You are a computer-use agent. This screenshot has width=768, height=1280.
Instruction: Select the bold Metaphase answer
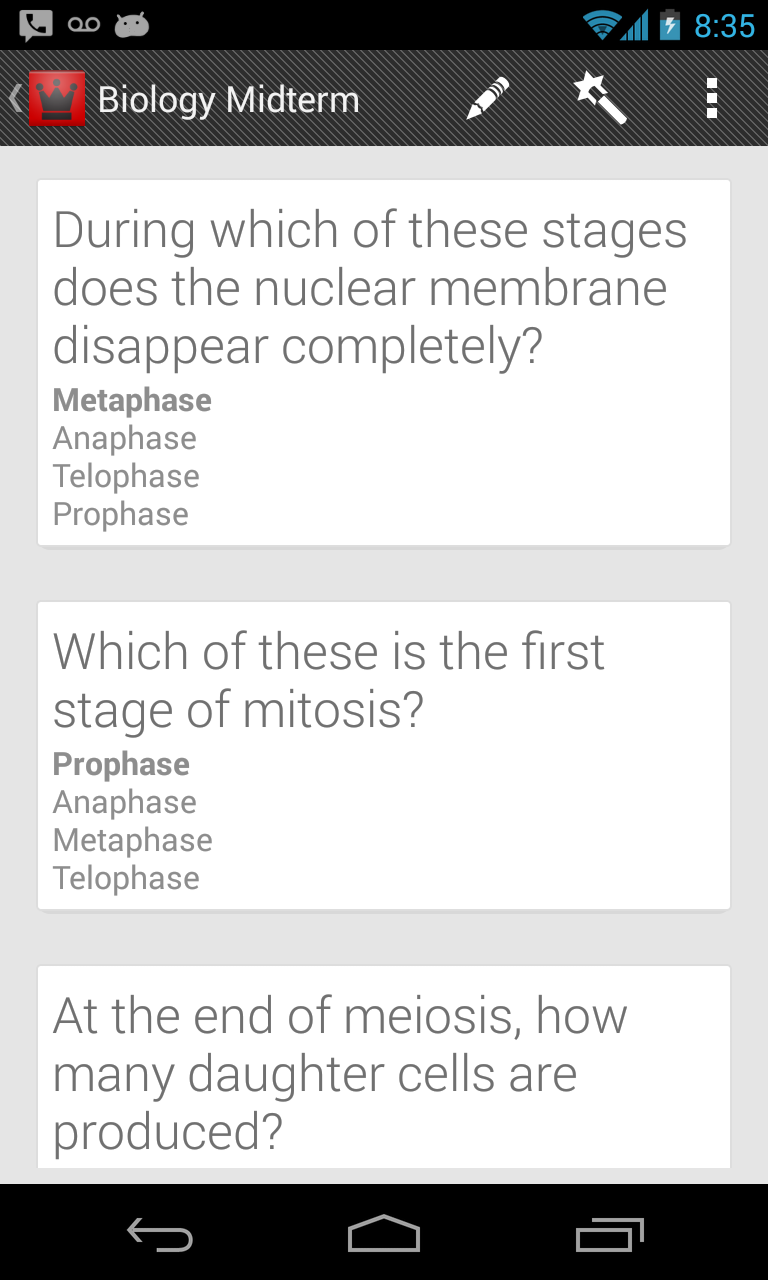132,400
